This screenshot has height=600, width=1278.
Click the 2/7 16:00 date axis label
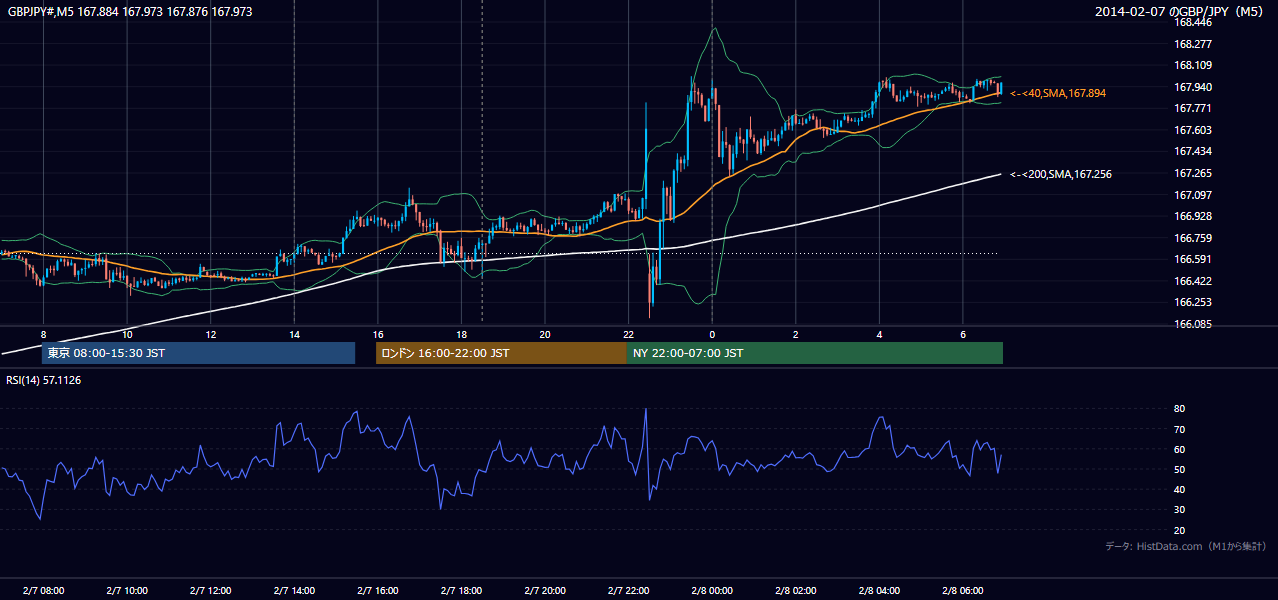pyautogui.click(x=378, y=591)
